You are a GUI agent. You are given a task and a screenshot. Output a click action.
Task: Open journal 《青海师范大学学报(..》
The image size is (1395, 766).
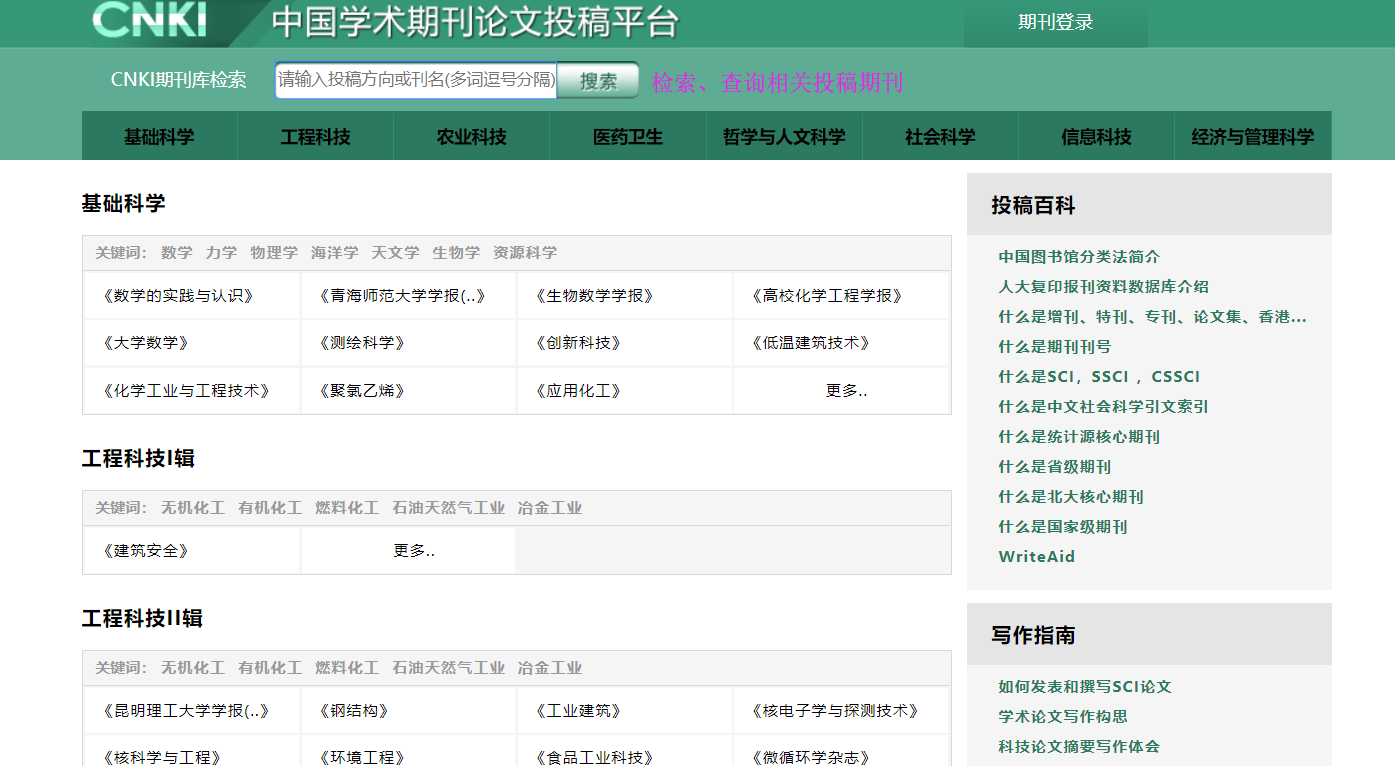(402, 296)
